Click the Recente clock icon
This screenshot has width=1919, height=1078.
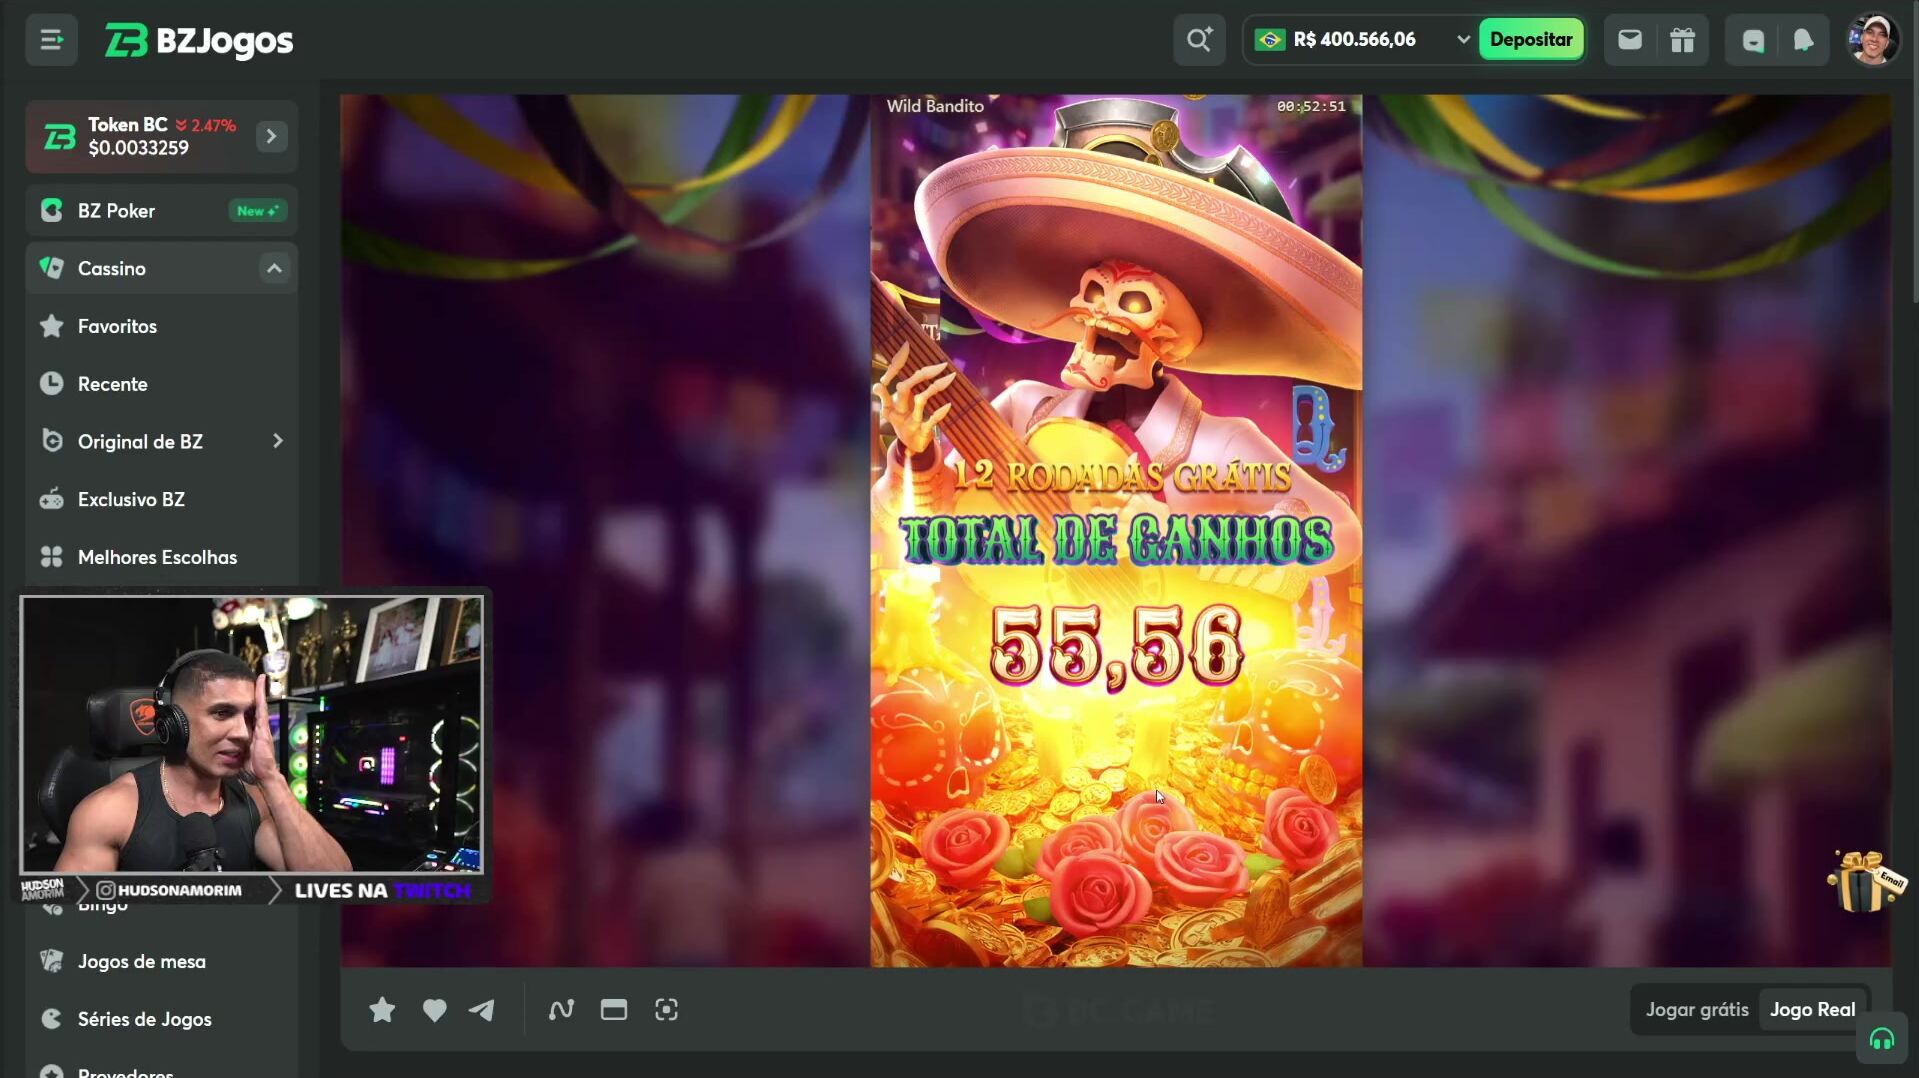pos(52,384)
